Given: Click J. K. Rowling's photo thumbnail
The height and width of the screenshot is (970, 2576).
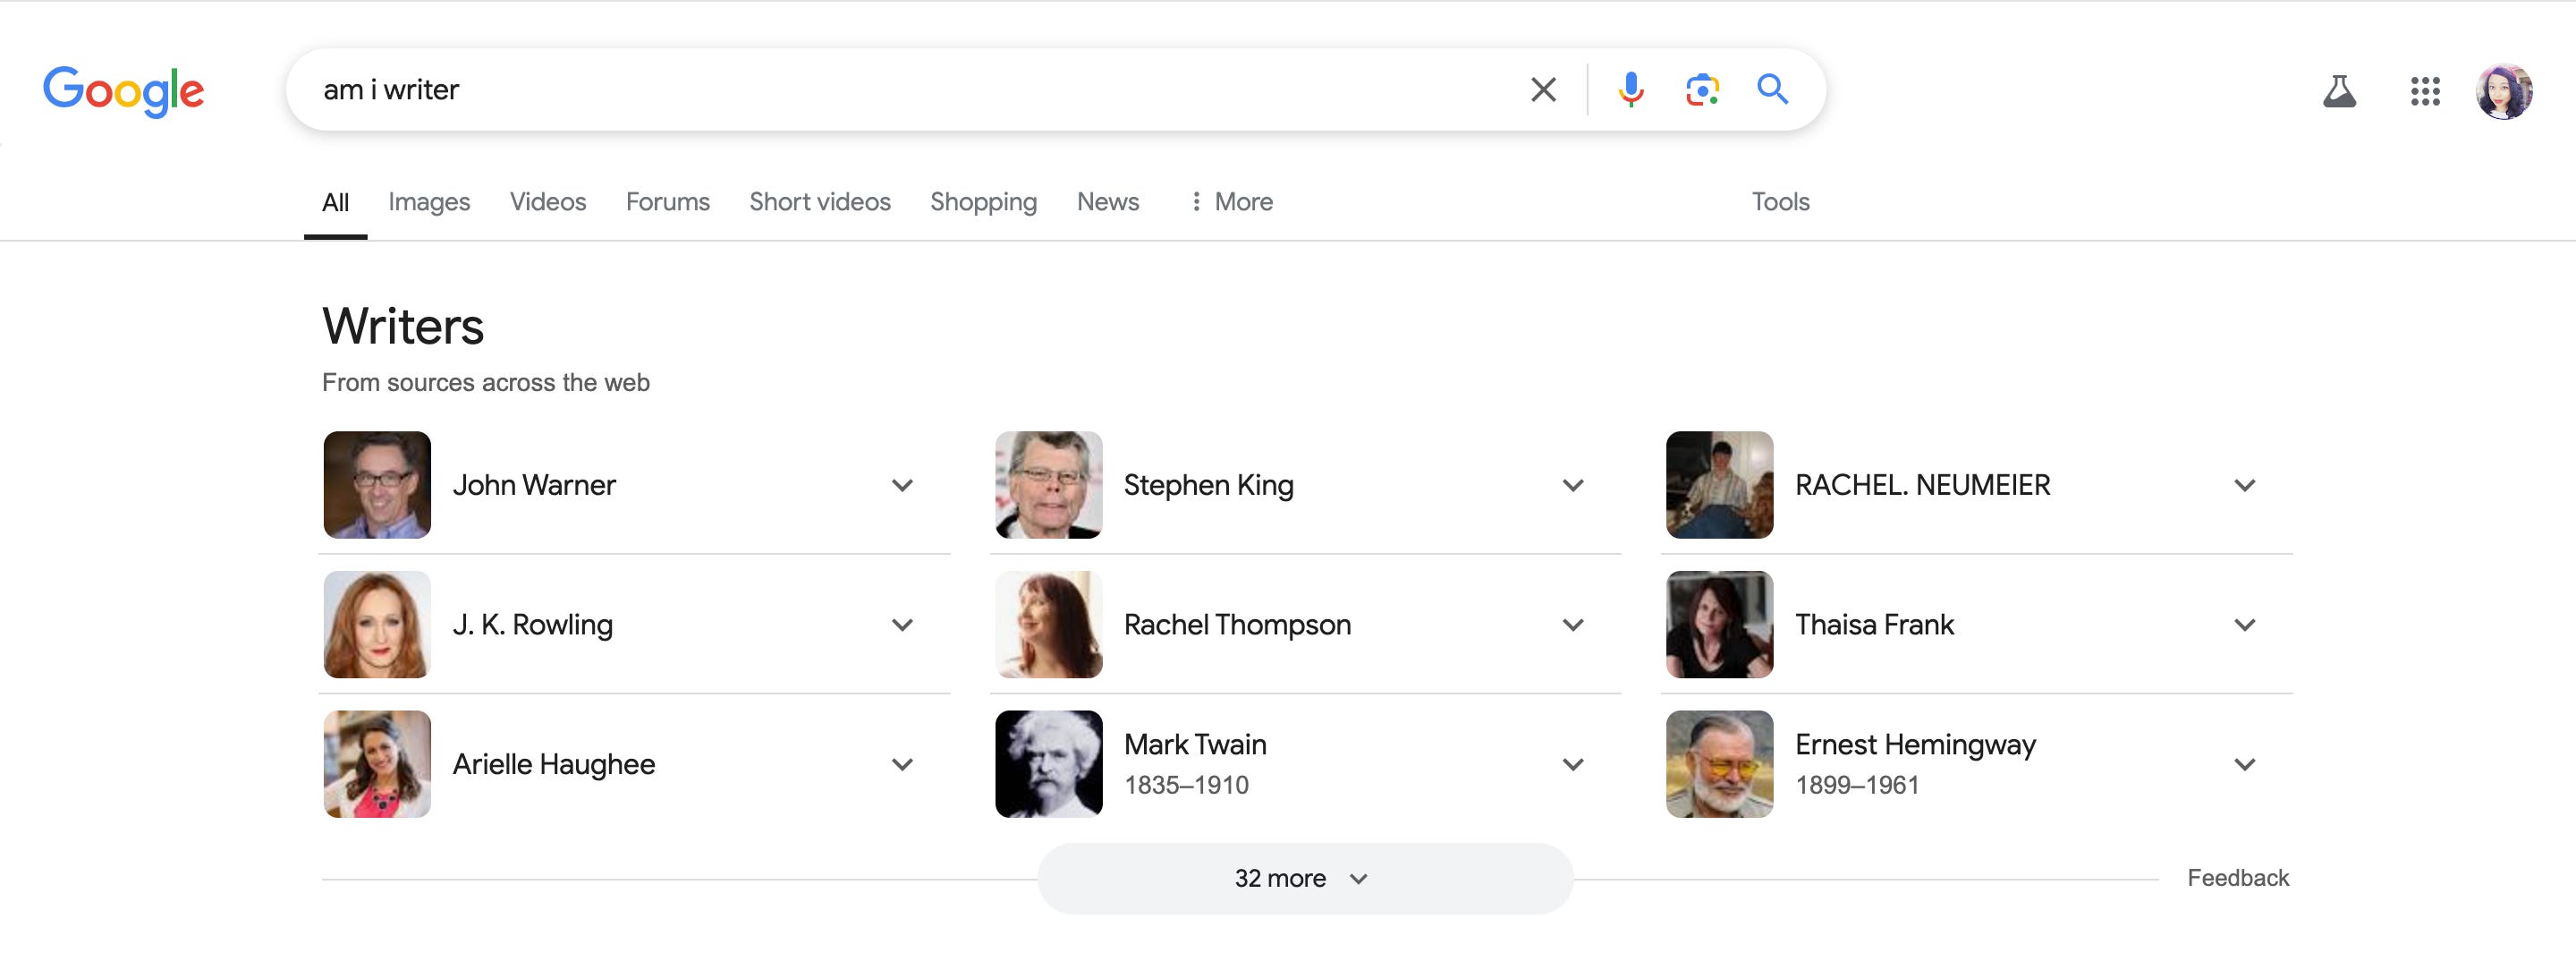Looking at the screenshot, I should [x=377, y=625].
